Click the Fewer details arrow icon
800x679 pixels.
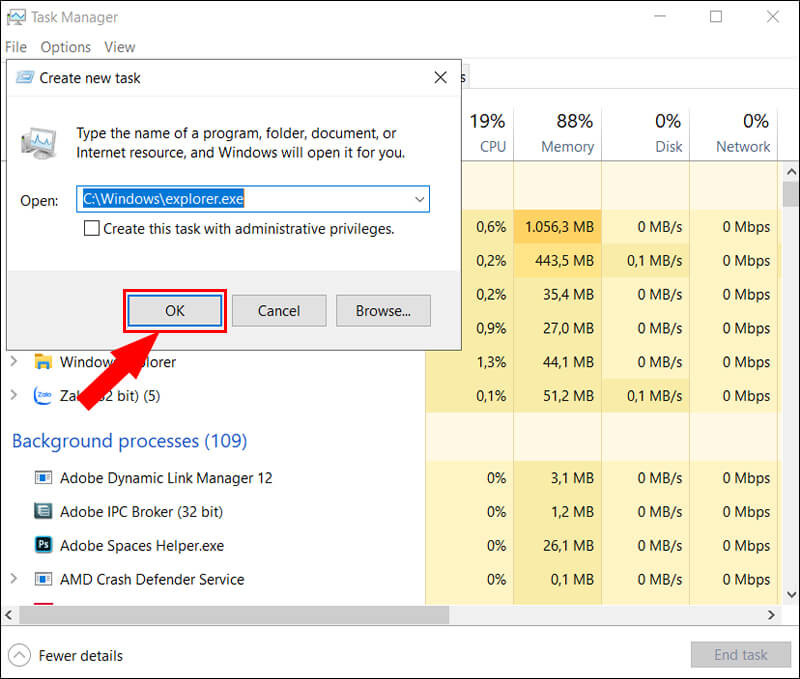(19, 655)
